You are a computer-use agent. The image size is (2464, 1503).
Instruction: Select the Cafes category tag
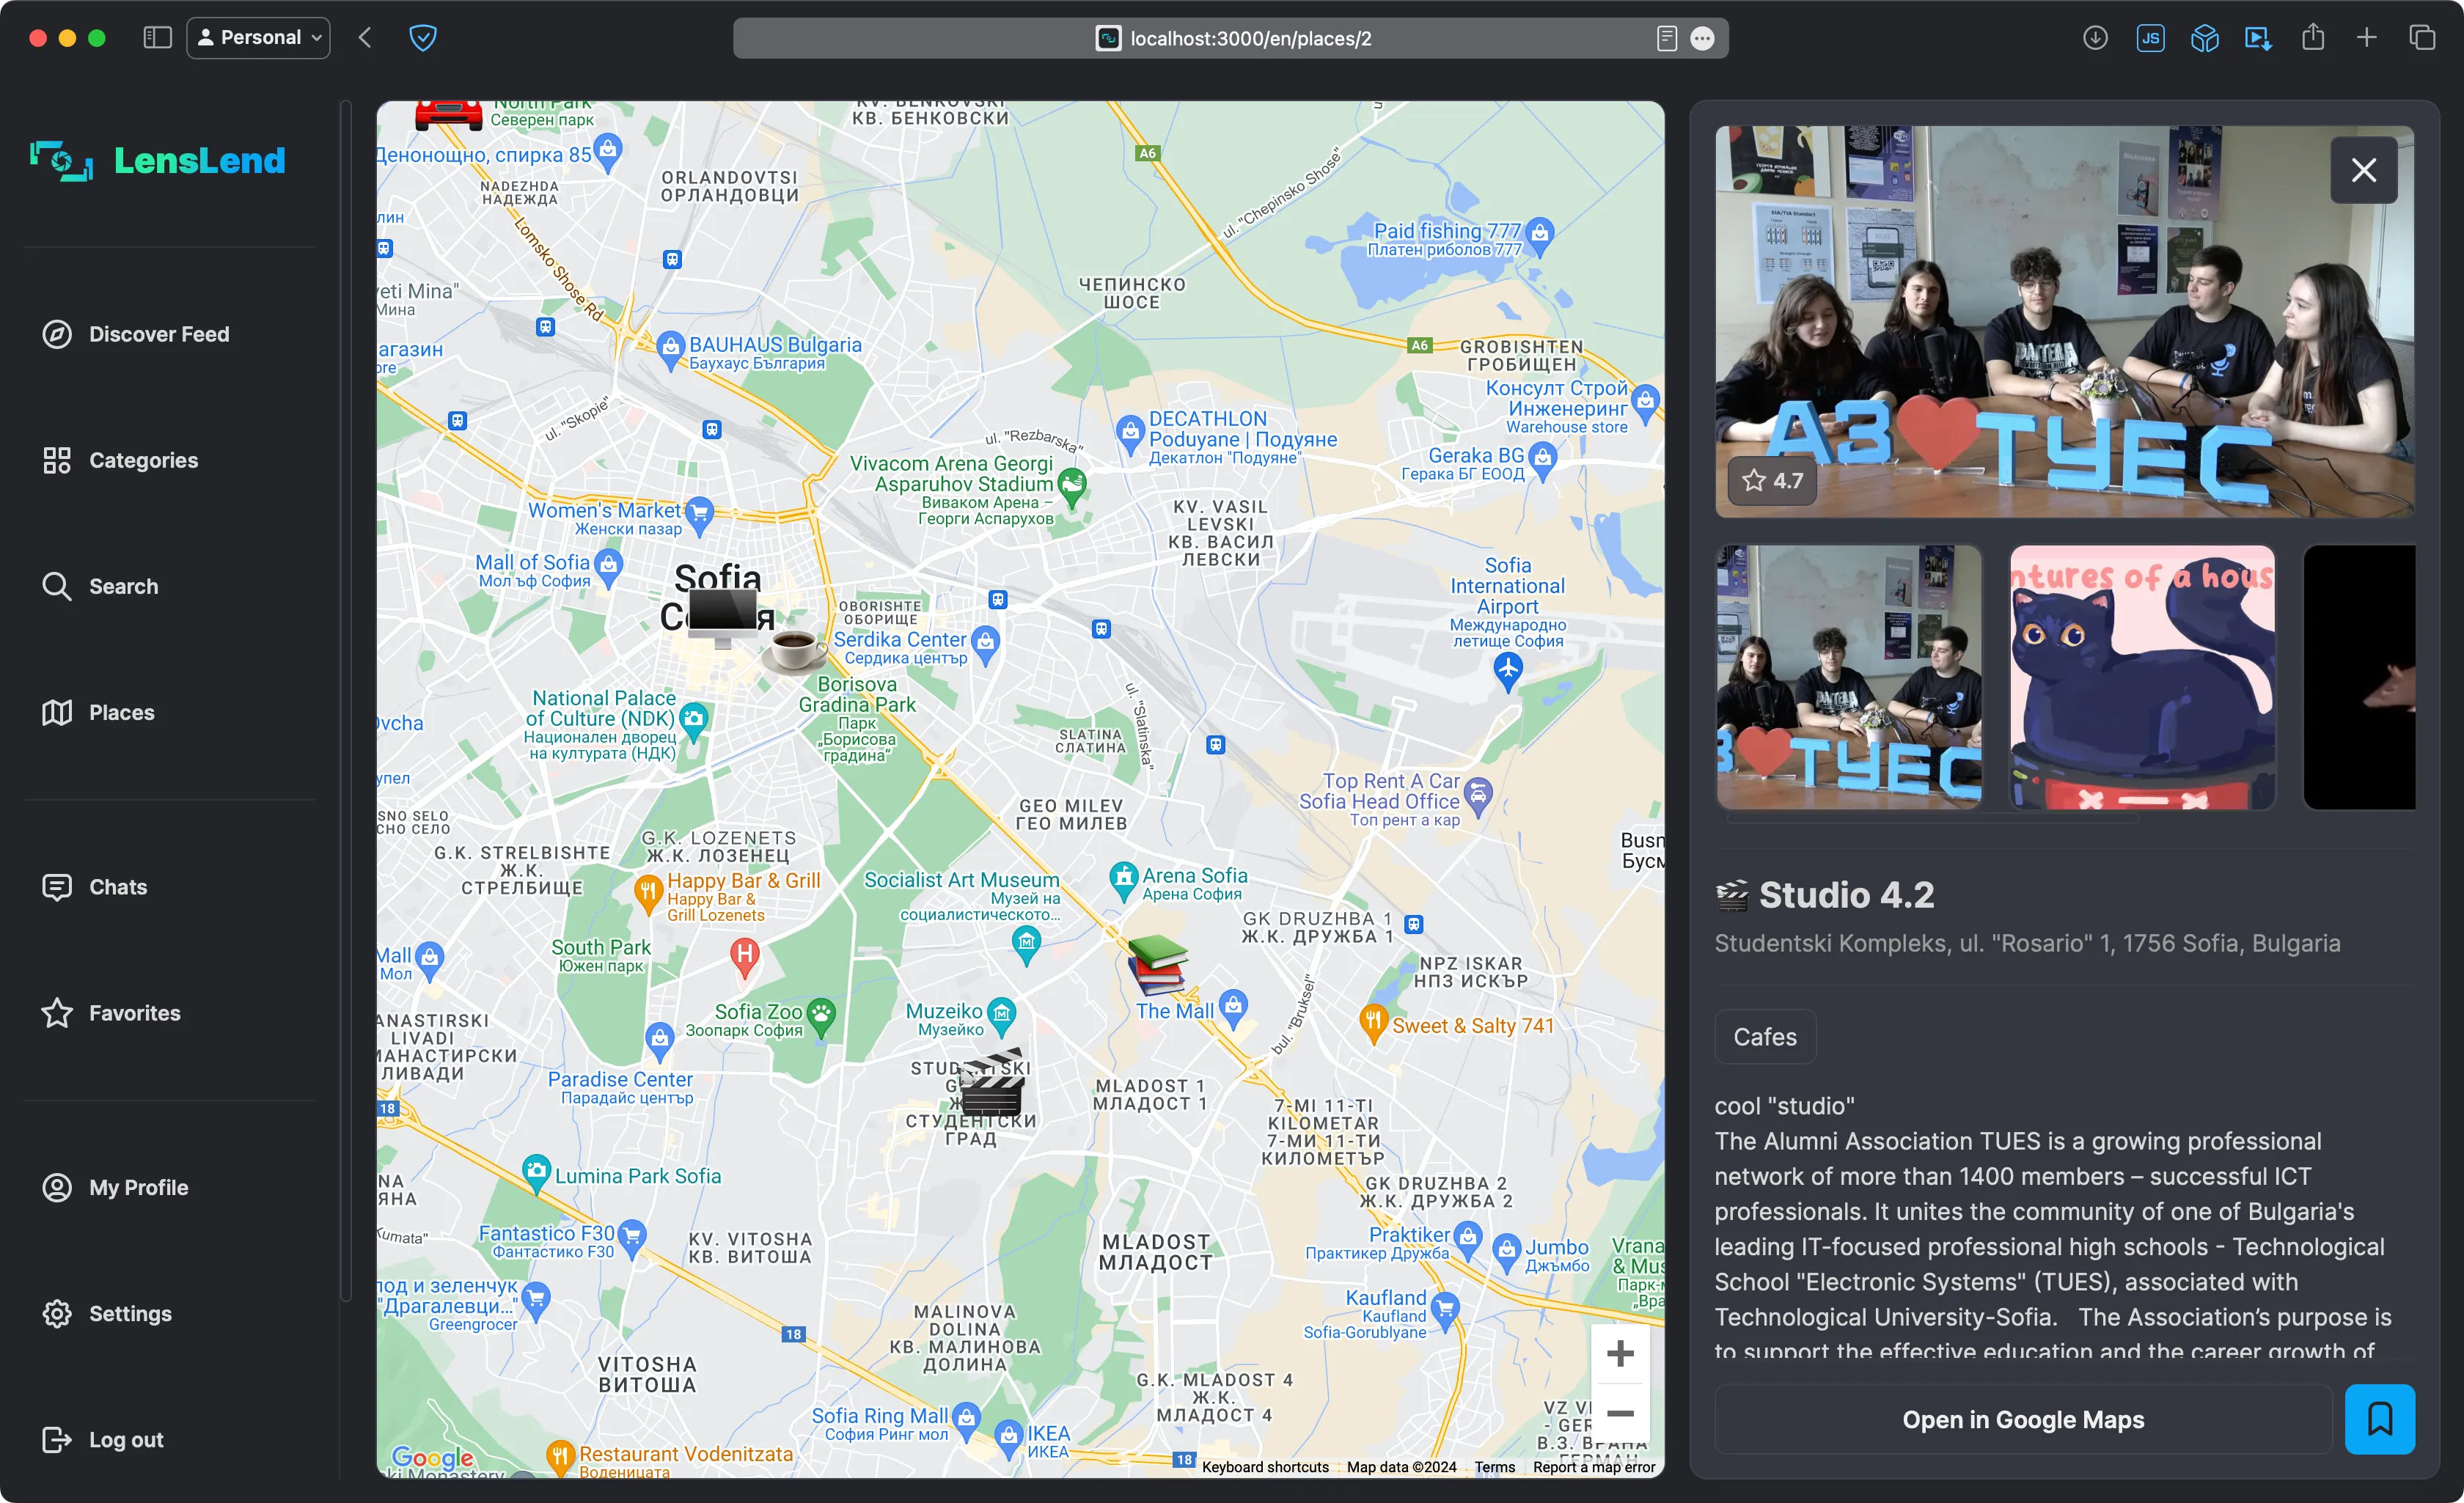pyautogui.click(x=1765, y=1037)
